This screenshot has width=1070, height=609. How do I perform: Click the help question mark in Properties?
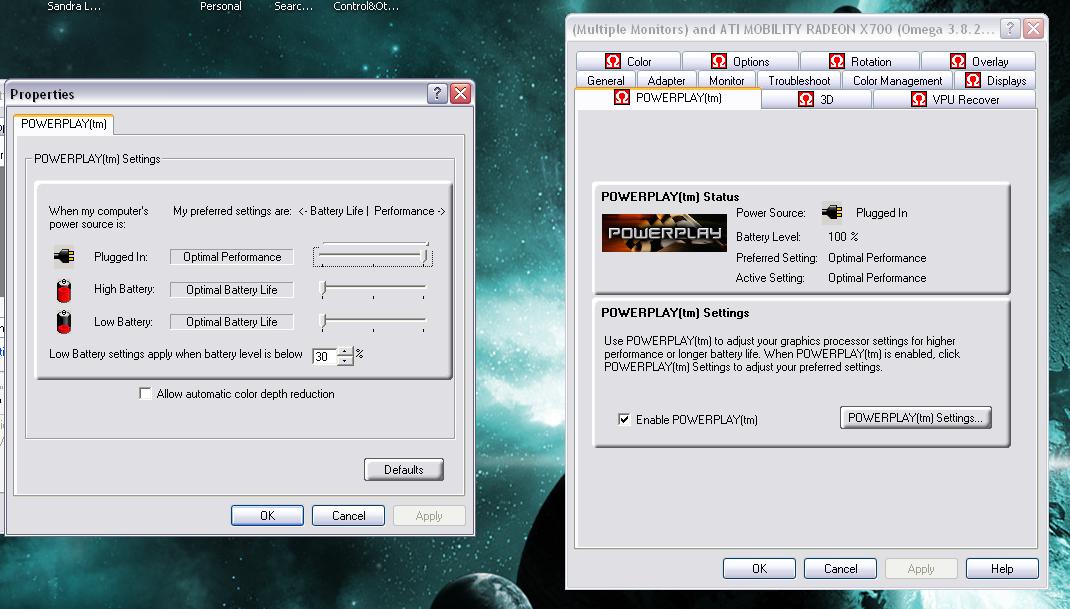(x=437, y=94)
